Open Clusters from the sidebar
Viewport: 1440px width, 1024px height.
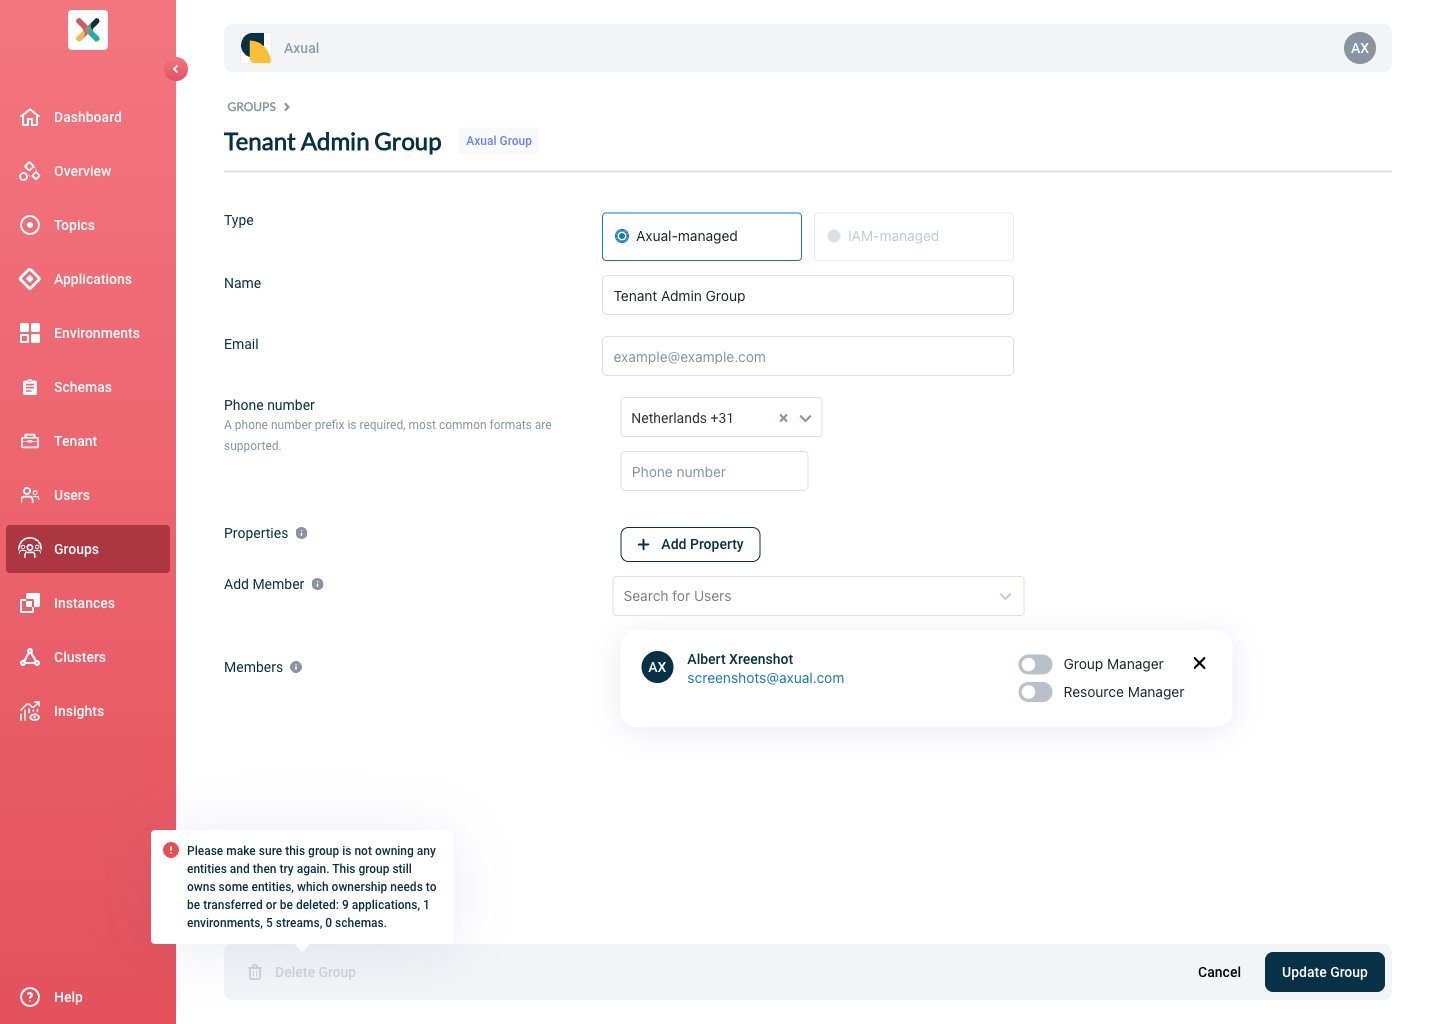(88, 657)
